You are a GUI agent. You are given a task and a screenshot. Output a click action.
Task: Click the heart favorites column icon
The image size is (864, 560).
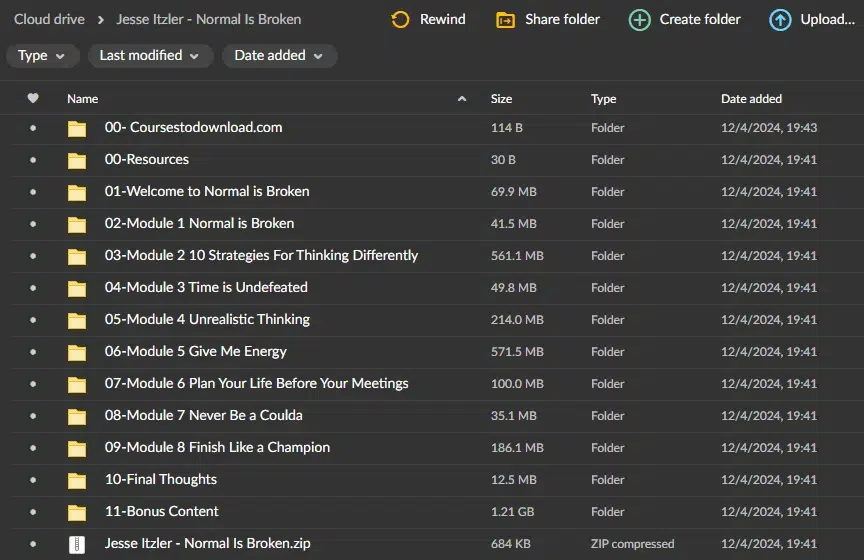tap(33, 98)
